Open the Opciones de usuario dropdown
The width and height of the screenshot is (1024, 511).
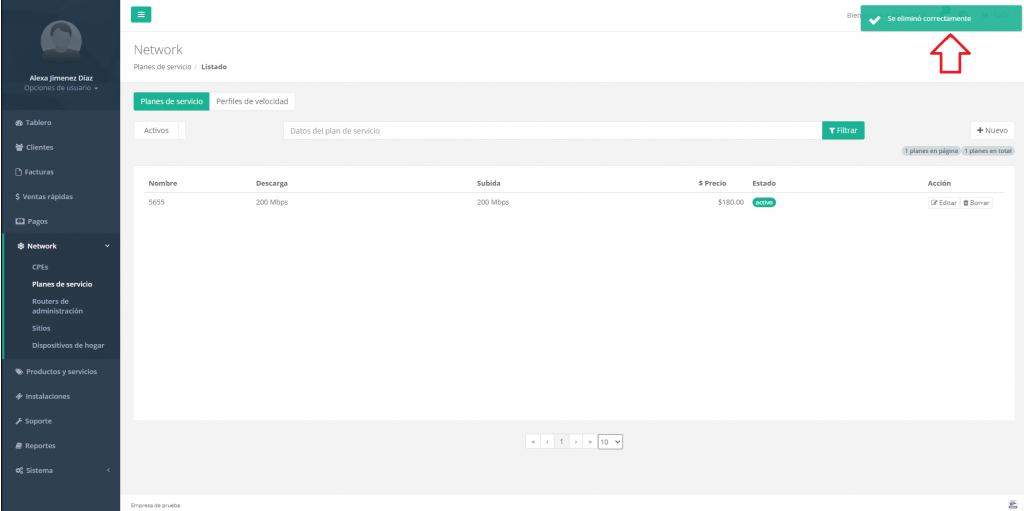(x=60, y=88)
